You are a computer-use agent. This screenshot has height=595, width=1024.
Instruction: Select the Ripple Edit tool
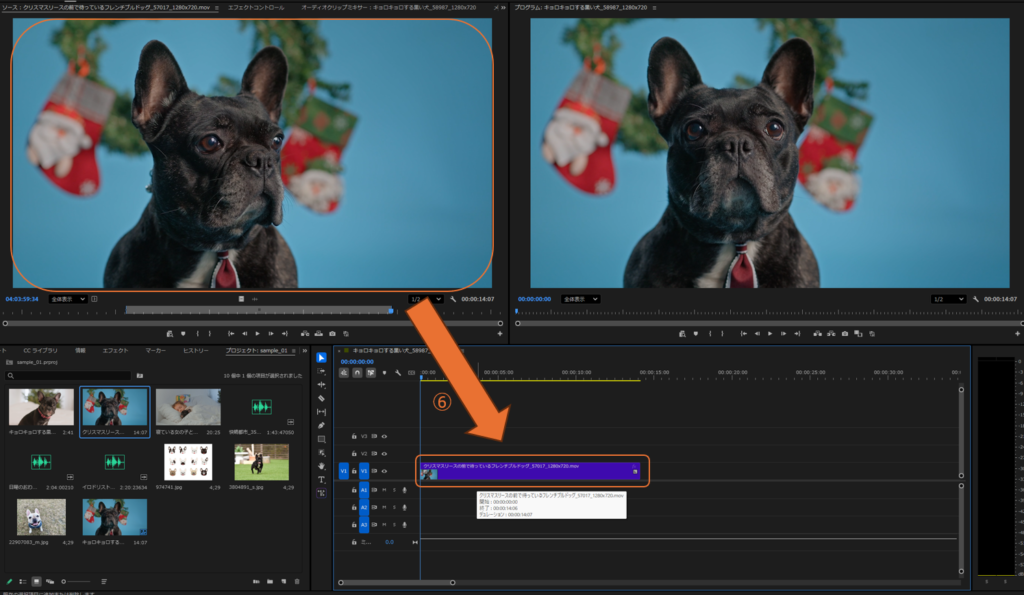pyautogui.click(x=321, y=384)
